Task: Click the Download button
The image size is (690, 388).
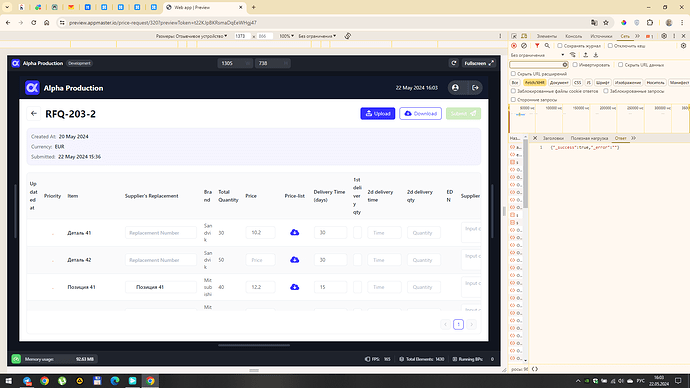Action: point(420,113)
